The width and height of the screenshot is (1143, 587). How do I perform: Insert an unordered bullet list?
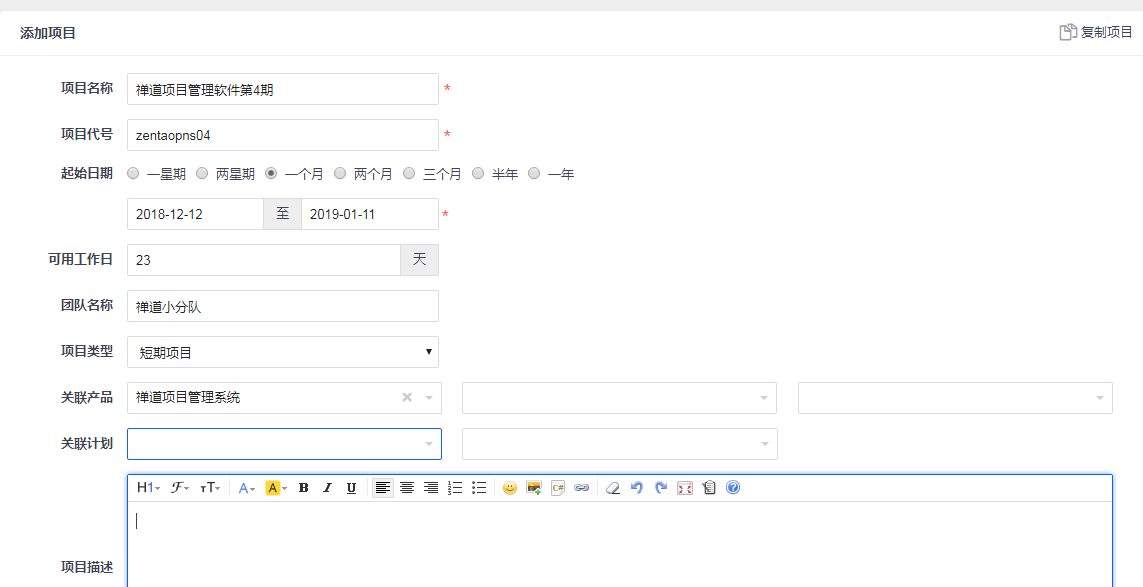[x=479, y=488]
